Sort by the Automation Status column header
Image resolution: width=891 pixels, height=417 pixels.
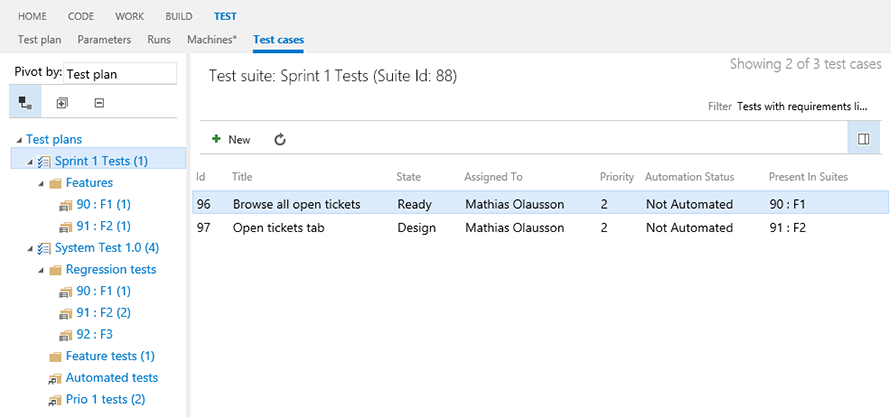pos(689,177)
